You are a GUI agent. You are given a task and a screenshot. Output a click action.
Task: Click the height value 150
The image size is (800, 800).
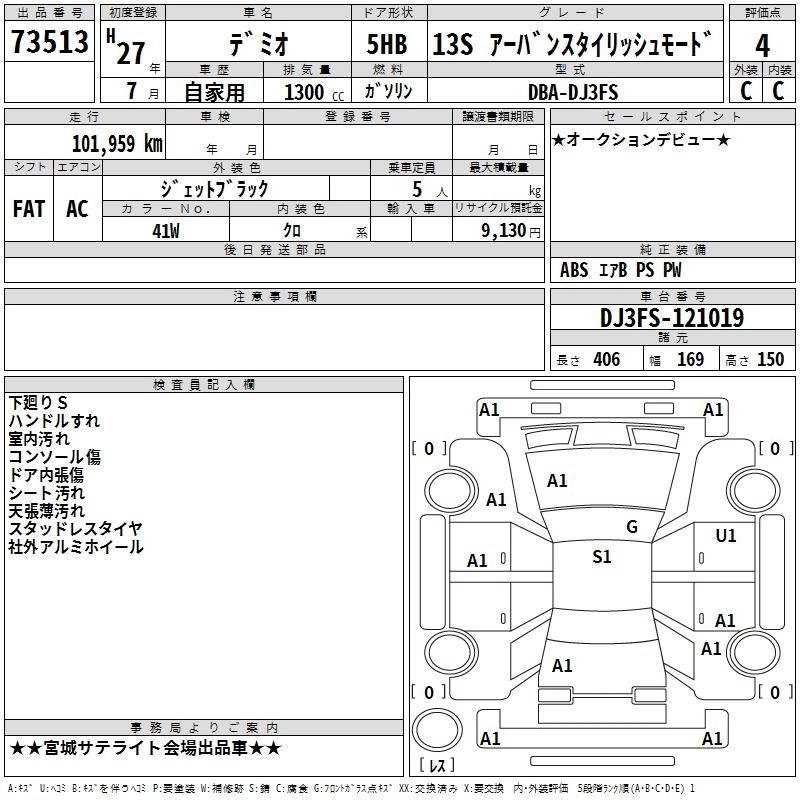pos(770,360)
